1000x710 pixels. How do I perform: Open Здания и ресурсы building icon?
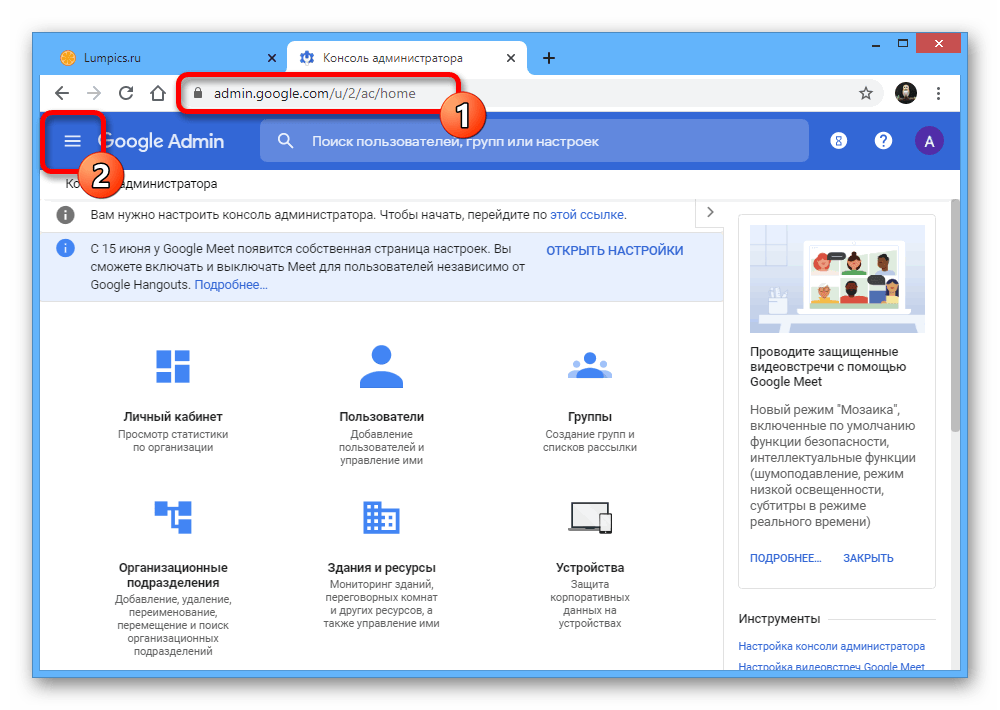381,517
